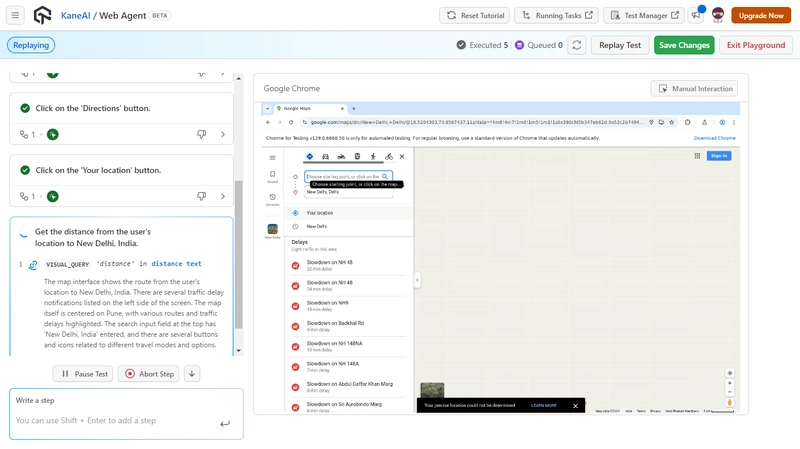Click the KaneAI logo icon
800x449 pixels.
(x=42, y=15)
